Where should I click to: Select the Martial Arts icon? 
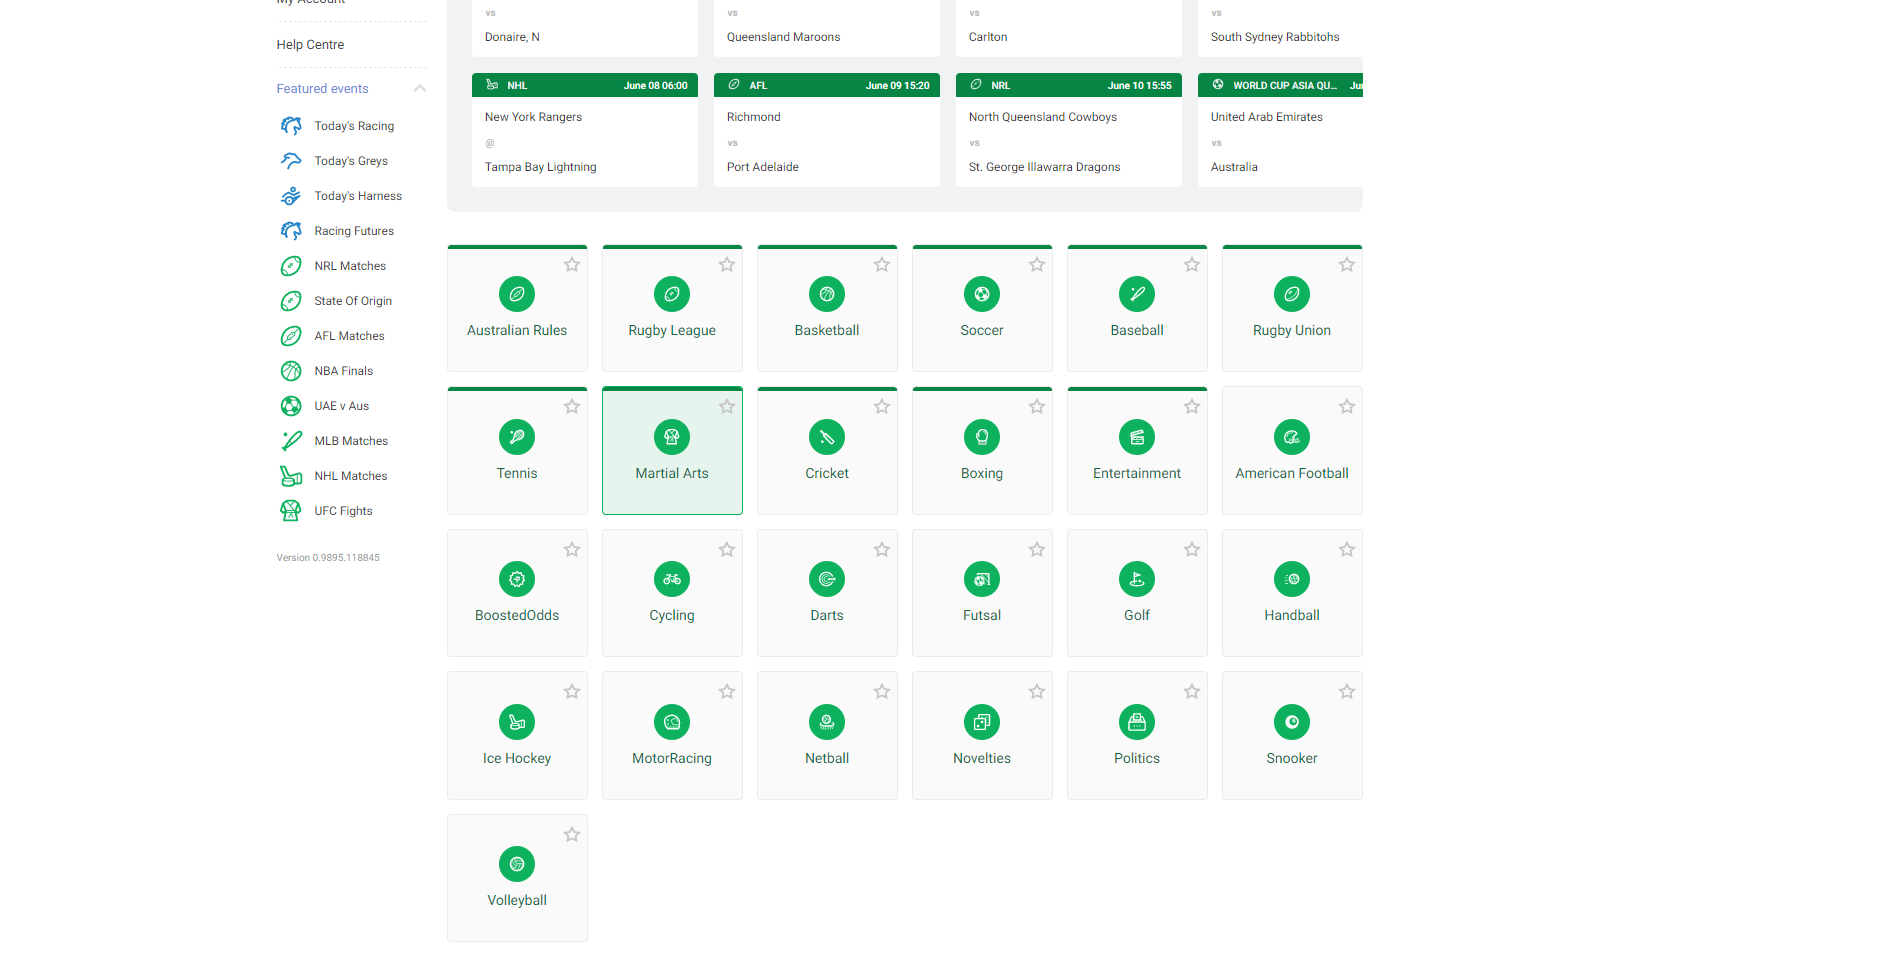(672, 437)
